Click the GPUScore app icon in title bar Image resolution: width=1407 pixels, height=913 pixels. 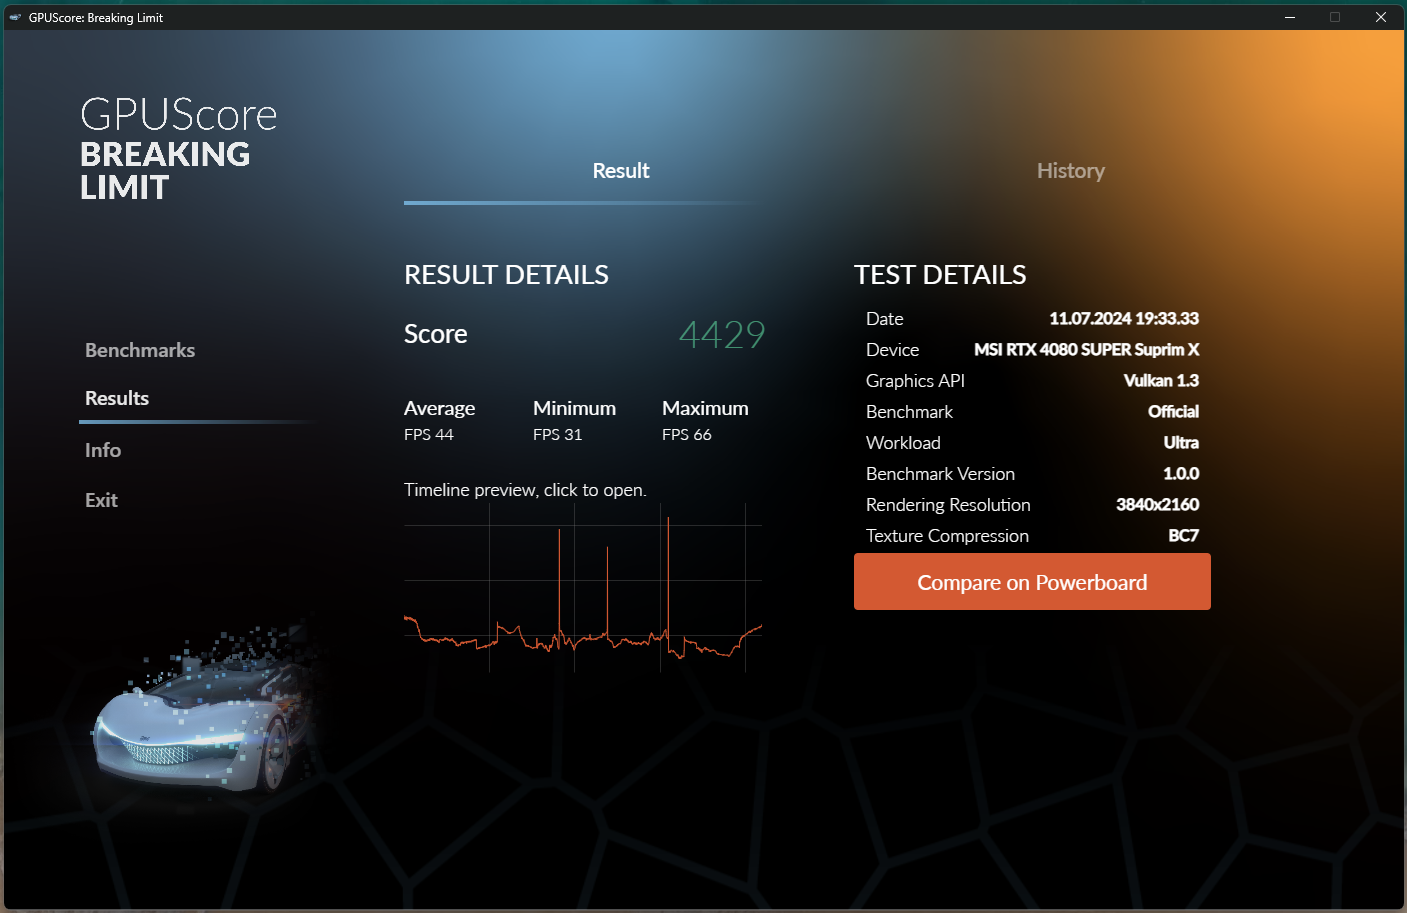[15, 17]
